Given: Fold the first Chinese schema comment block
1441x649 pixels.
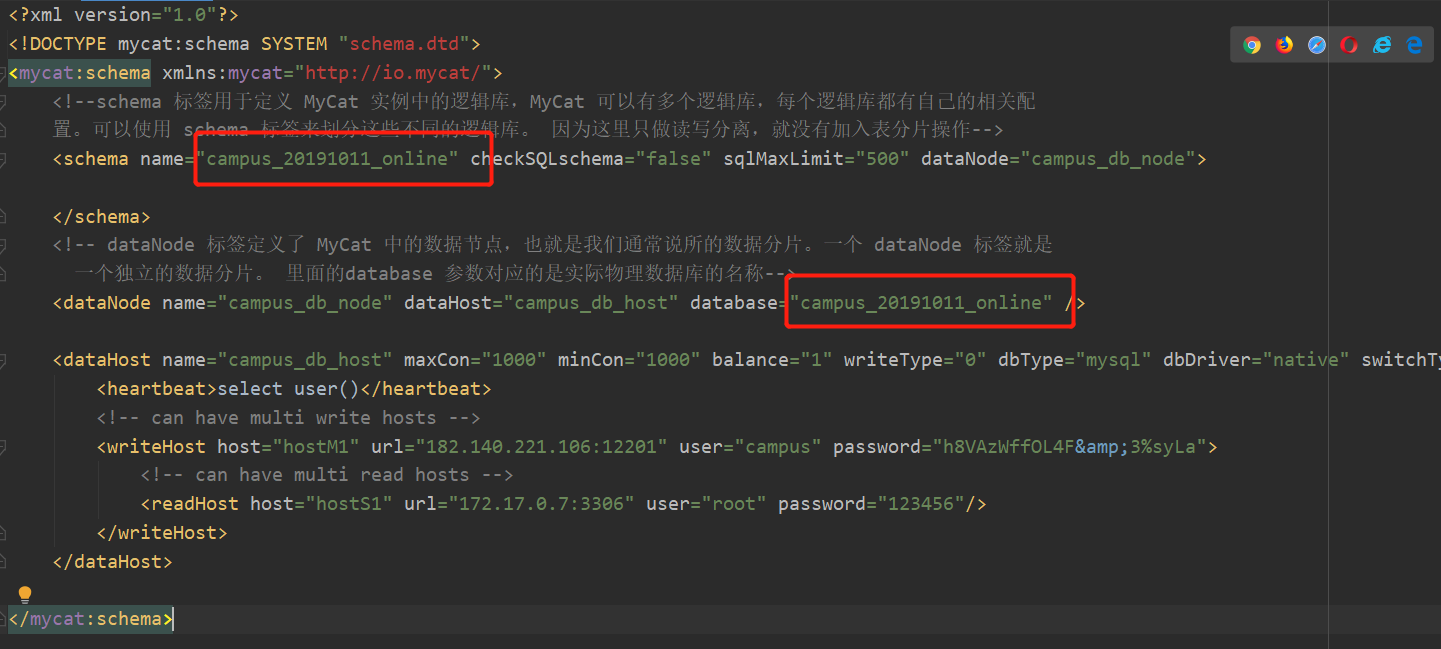Looking at the screenshot, I should 3,101.
